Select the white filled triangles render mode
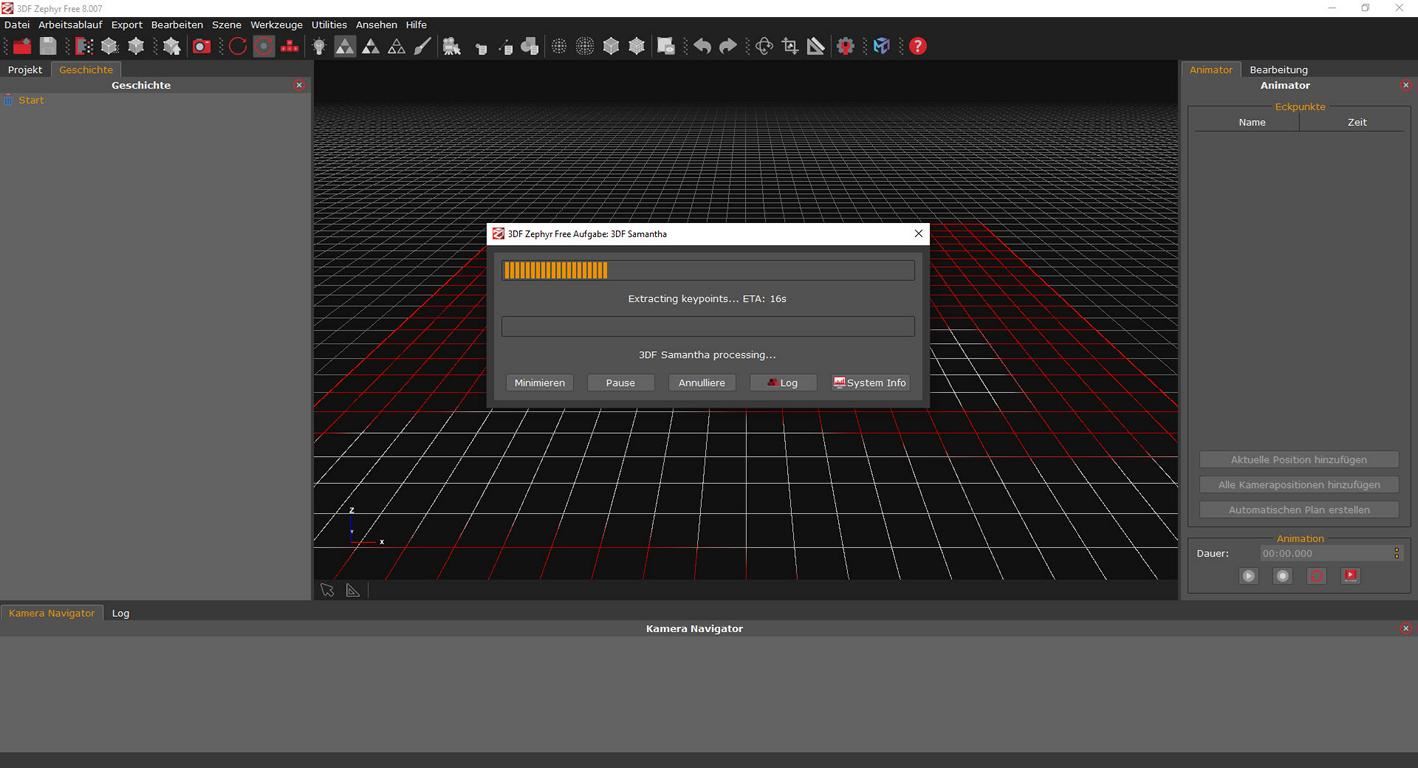The height and width of the screenshot is (768, 1418). pyautogui.click(x=371, y=46)
